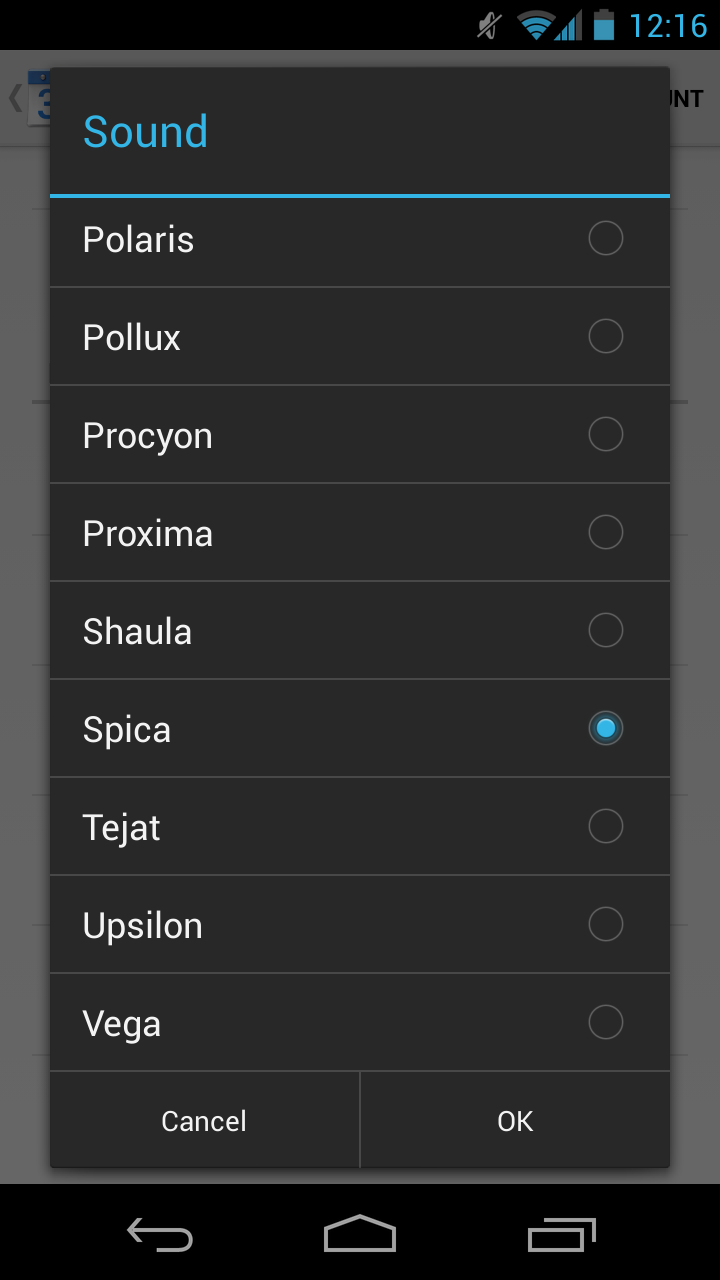Choose Procyon as the sound
Screen dimensions: 720x1280
[360, 434]
